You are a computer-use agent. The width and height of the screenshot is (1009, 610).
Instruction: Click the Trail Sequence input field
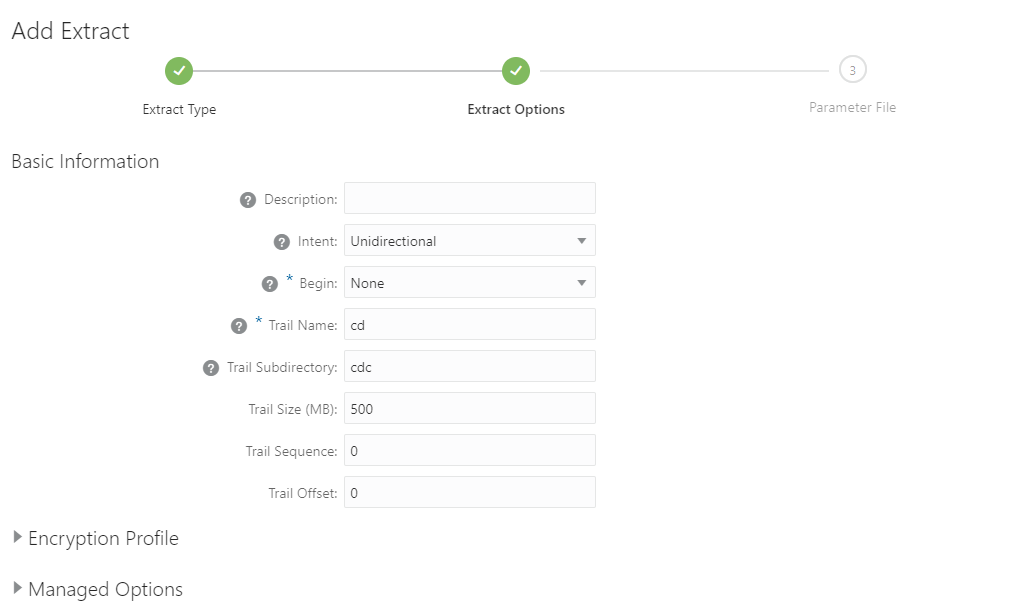(x=470, y=451)
